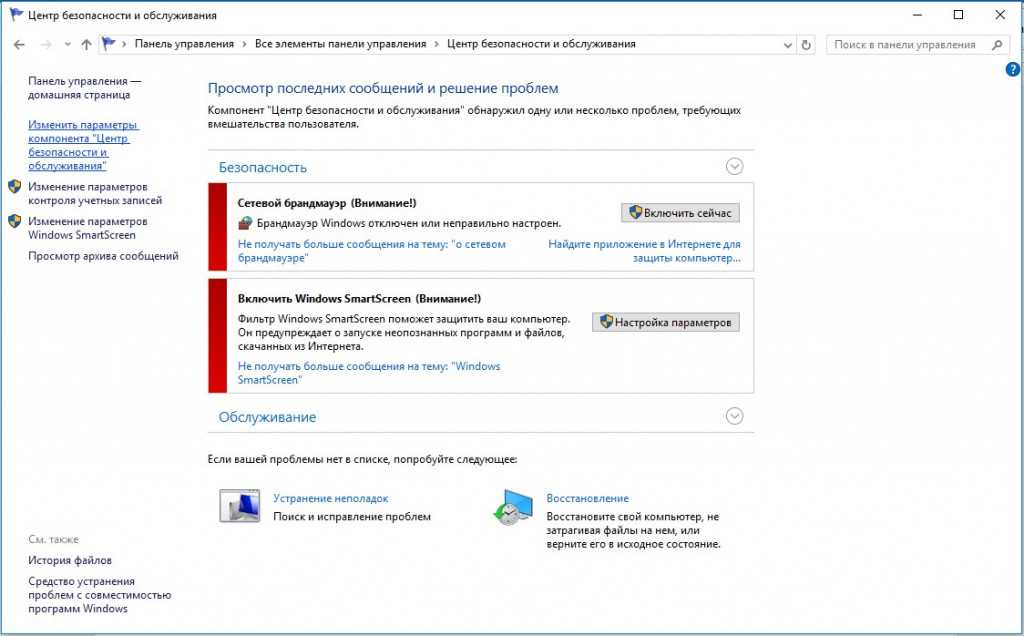Maximize the window
The image size is (1024, 636).
pyautogui.click(x=958, y=14)
